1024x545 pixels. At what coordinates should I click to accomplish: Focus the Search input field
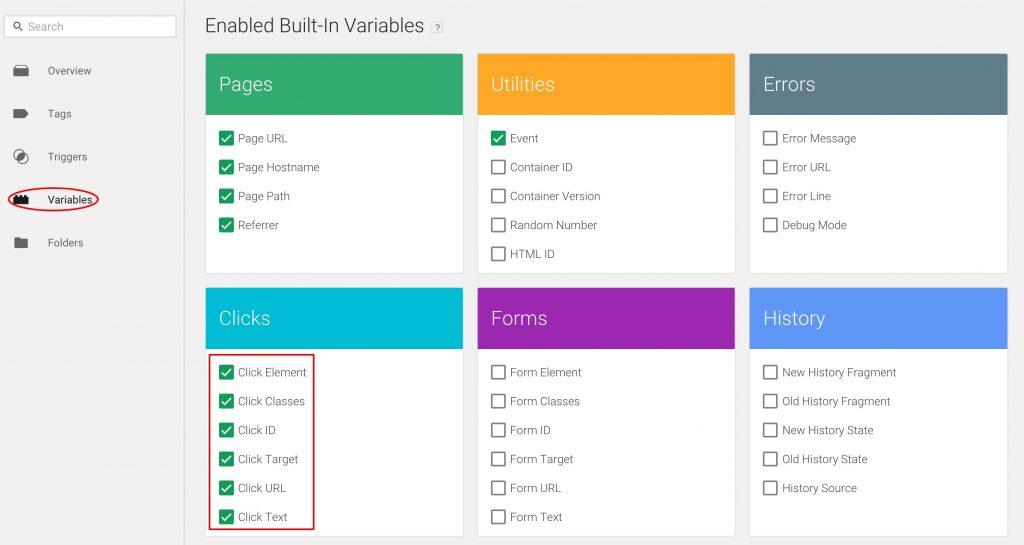point(90,27)
